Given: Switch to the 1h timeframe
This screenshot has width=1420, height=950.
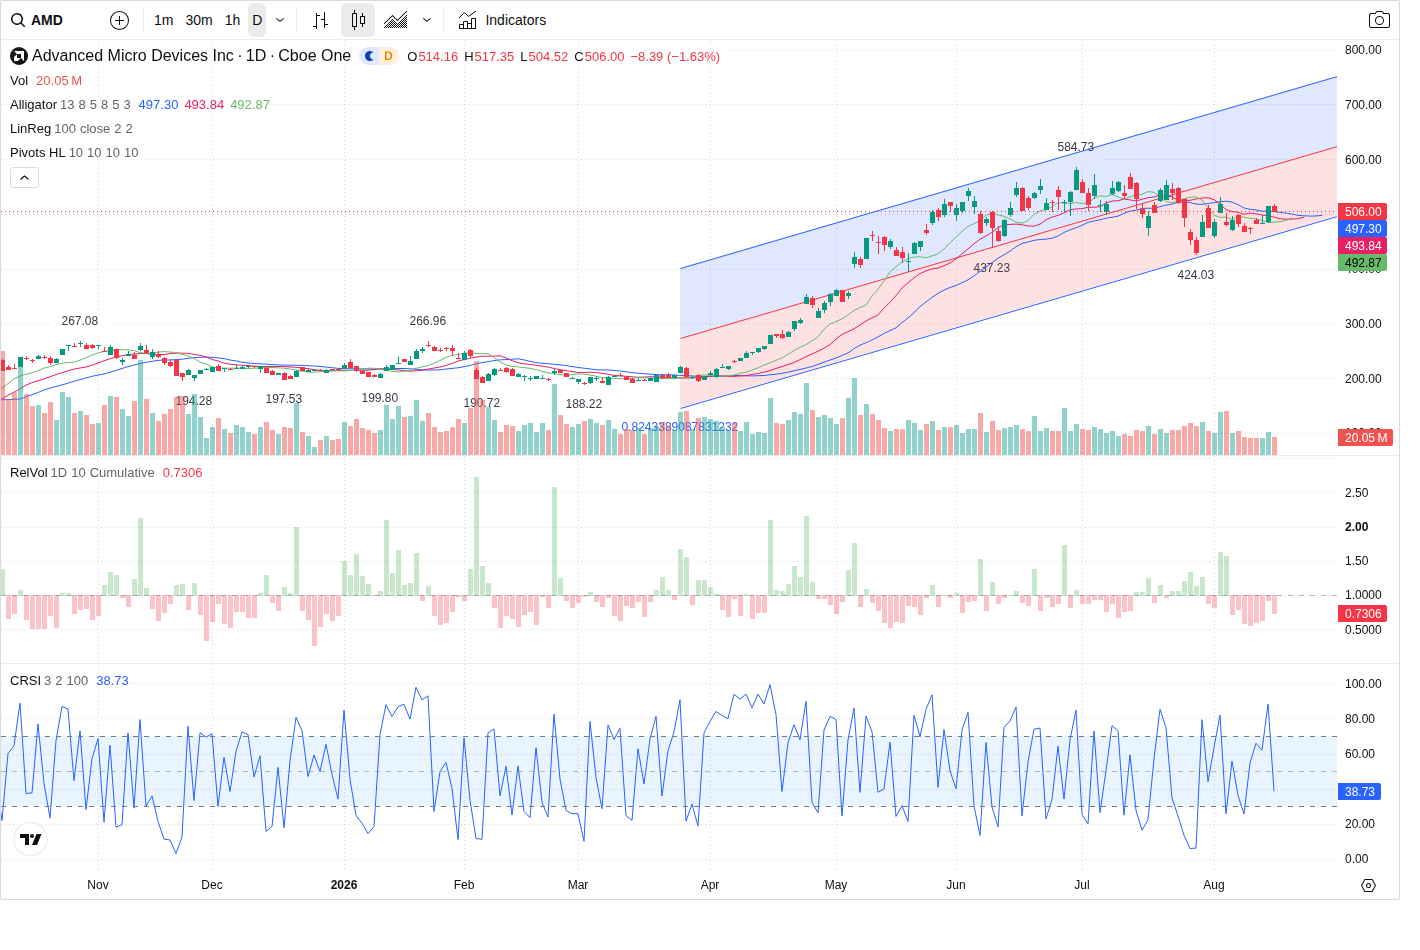Looking at the screenshot, I should (233, 20).
